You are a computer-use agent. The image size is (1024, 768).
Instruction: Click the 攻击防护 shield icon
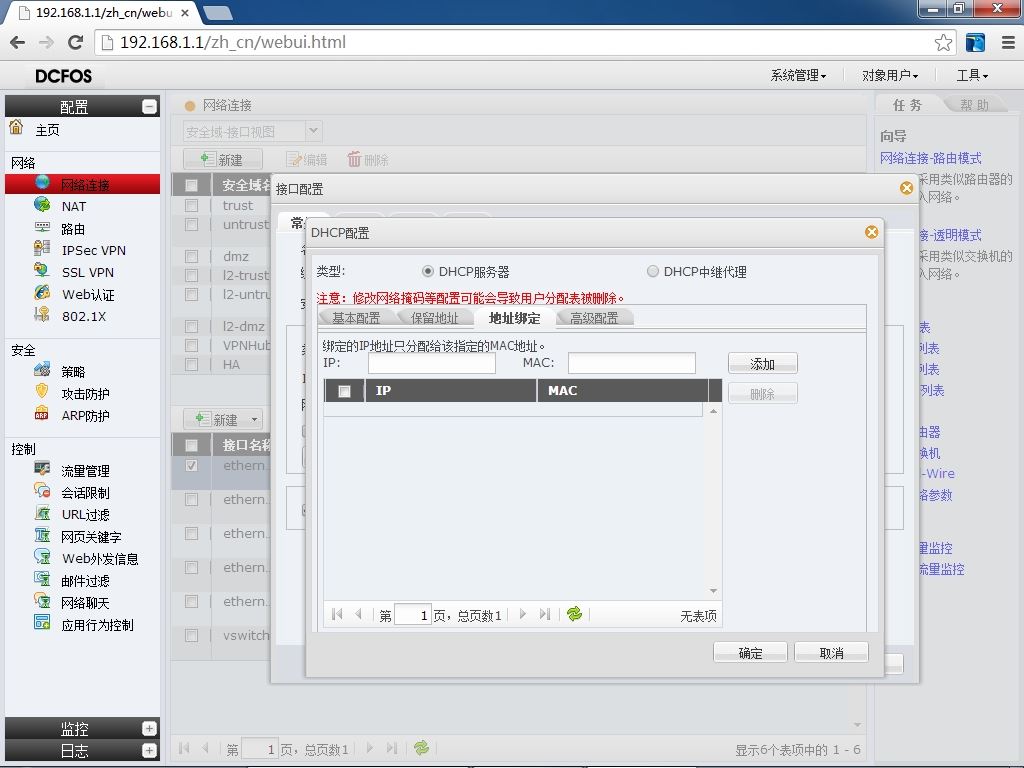pyautogui.click(x=42, y=392)
